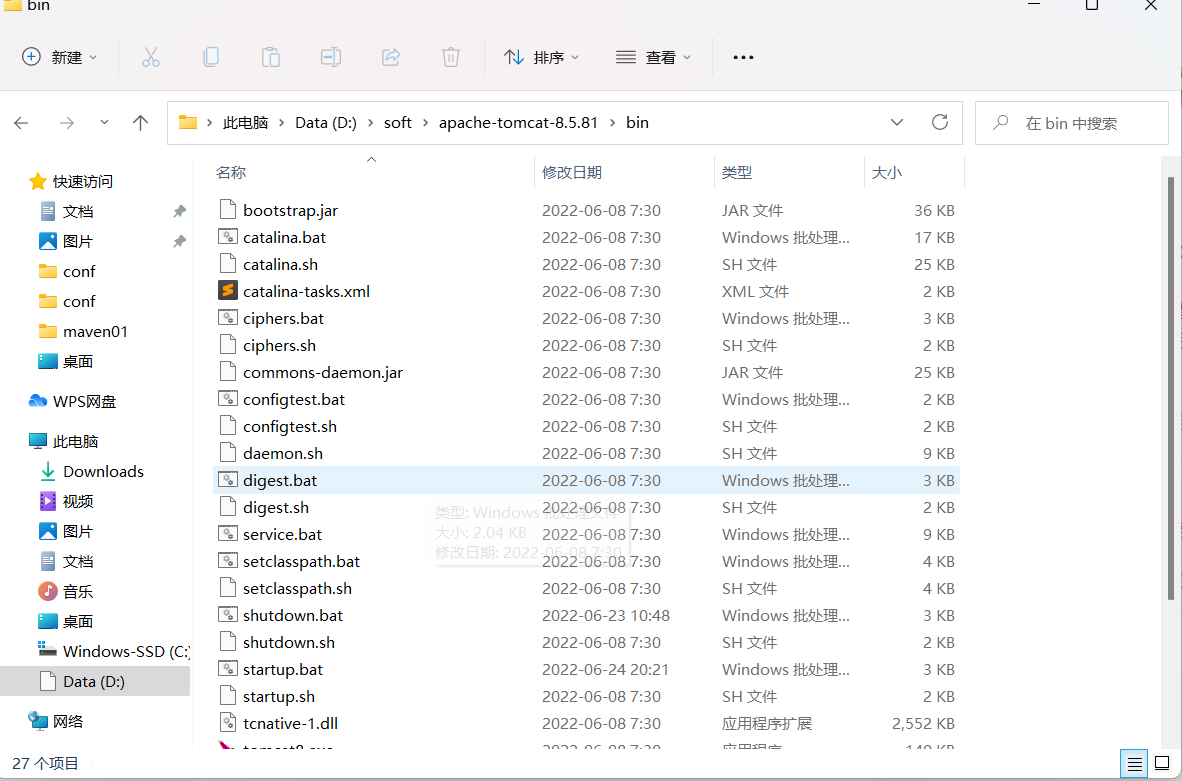Image resolution: width=1182 pixels, height=781 pixels.
Task: Click the Rename icon in toolbar
Action: point(331,57)
